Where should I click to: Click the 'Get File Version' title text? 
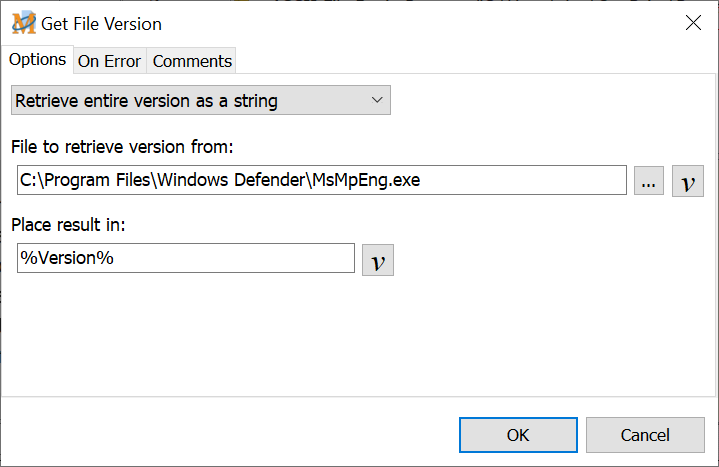point(101,23)
